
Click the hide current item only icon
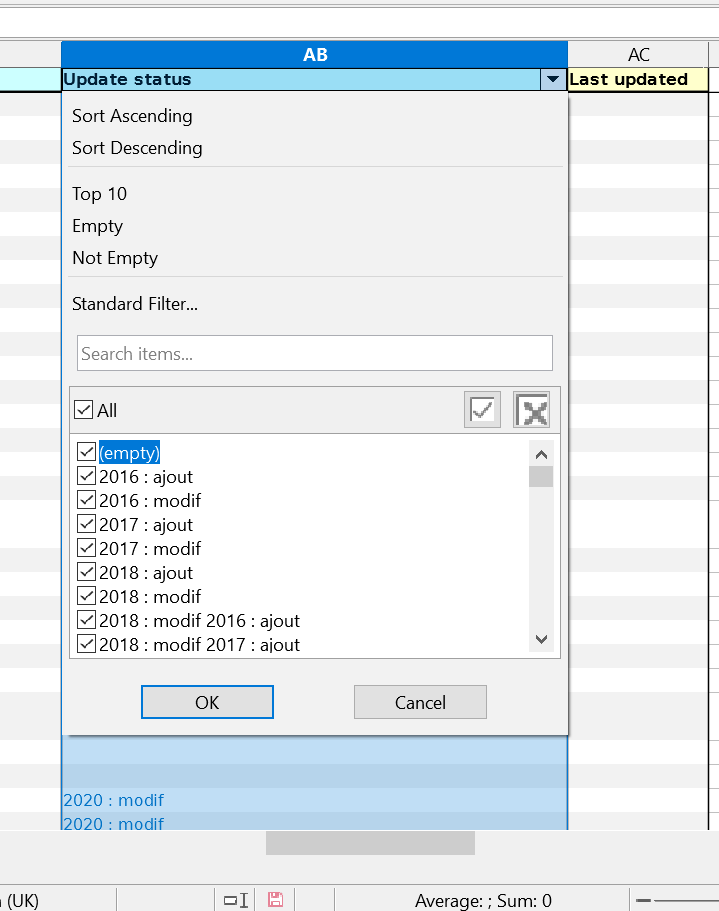click(531, 410)
